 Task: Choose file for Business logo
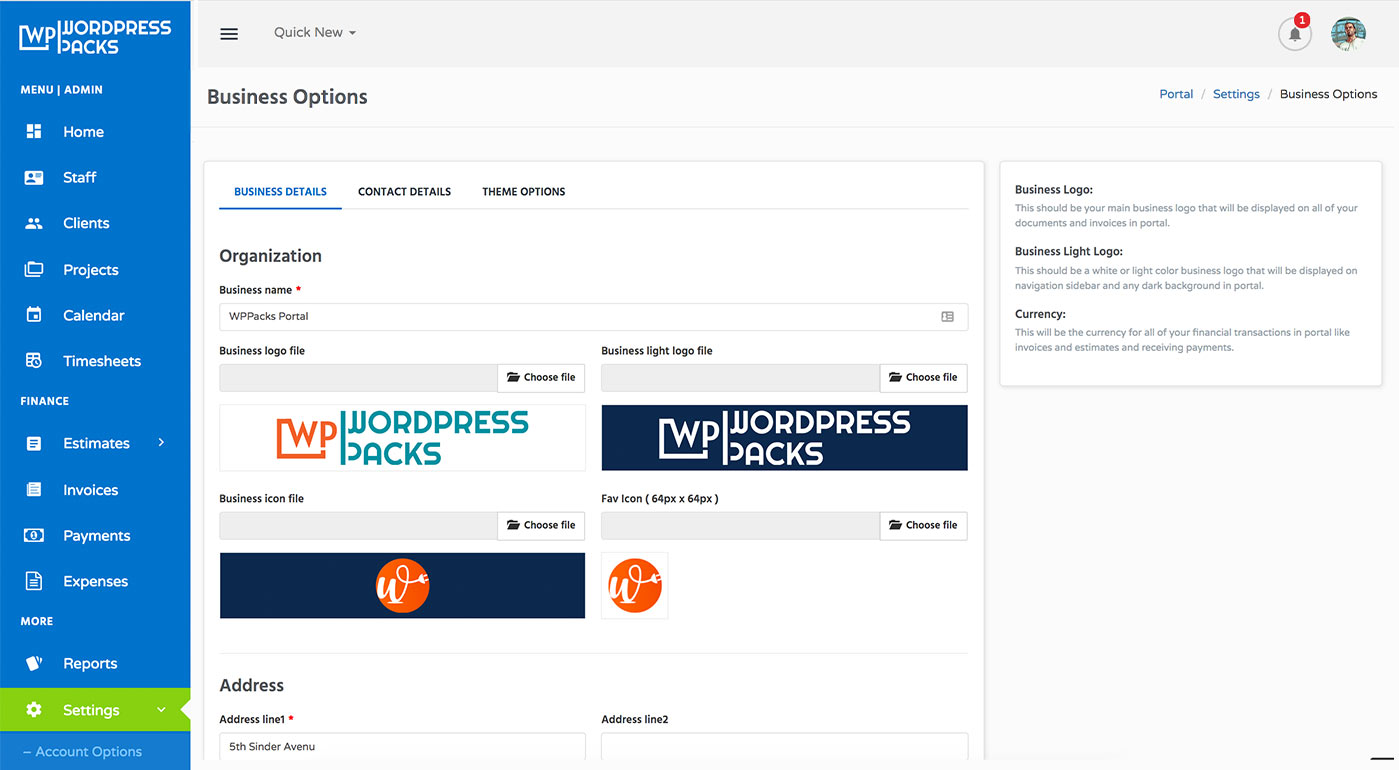point(541,377)
